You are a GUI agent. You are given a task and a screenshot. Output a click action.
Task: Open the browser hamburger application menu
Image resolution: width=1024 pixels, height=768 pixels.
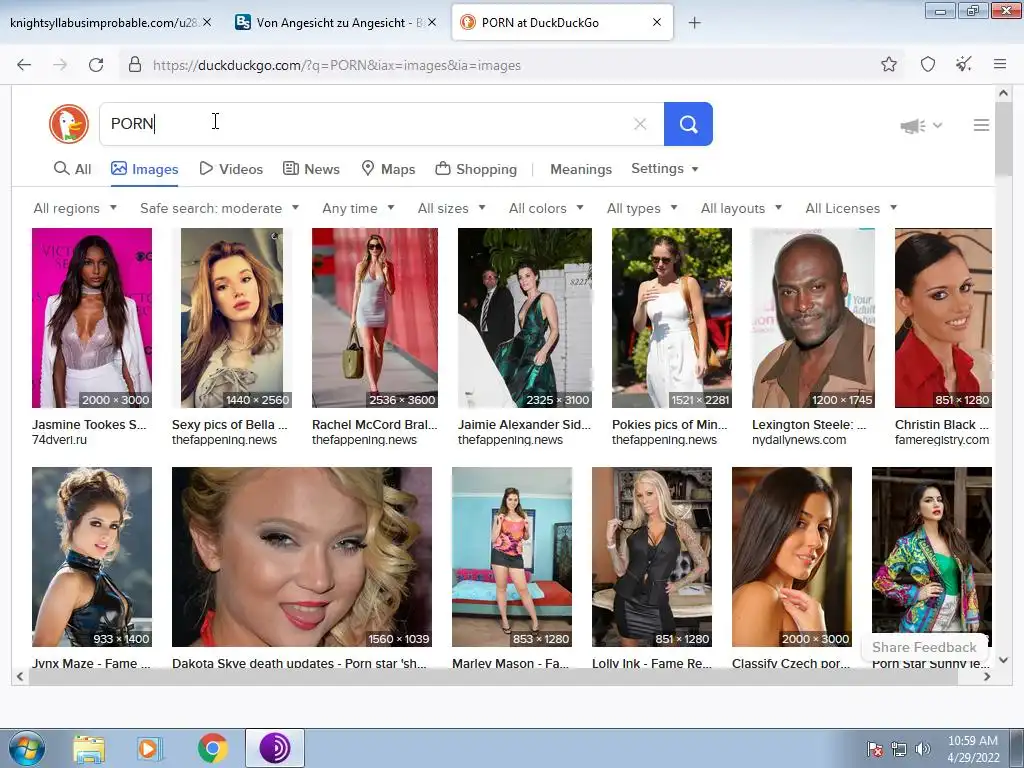point(1000,64)
